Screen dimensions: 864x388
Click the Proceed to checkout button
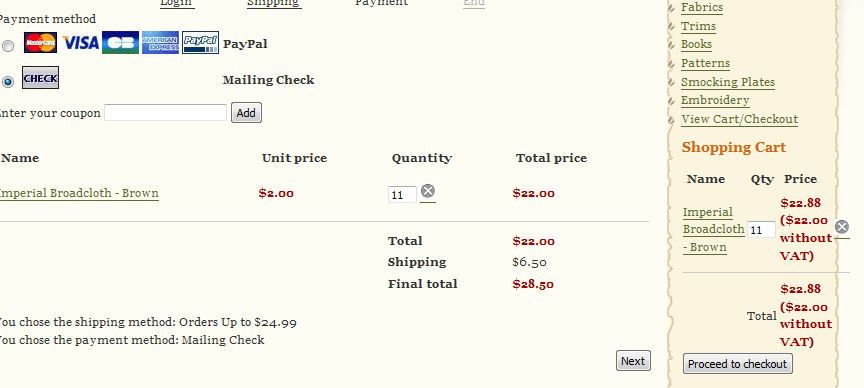pos(738,364)
